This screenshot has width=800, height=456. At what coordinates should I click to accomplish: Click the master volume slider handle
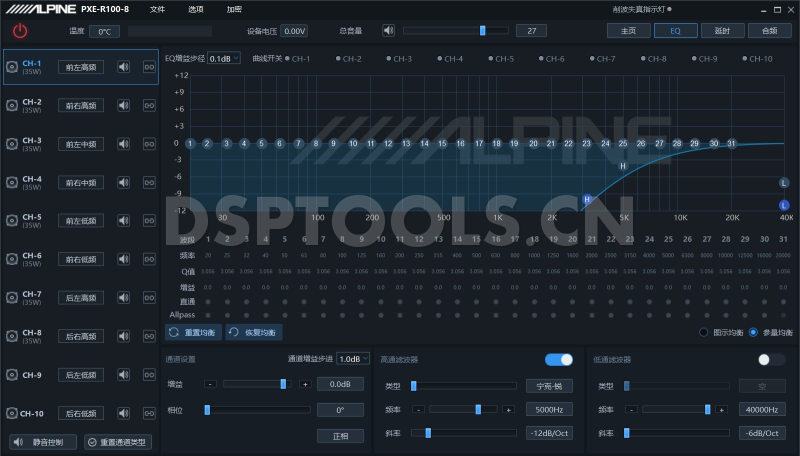(482, 31)
